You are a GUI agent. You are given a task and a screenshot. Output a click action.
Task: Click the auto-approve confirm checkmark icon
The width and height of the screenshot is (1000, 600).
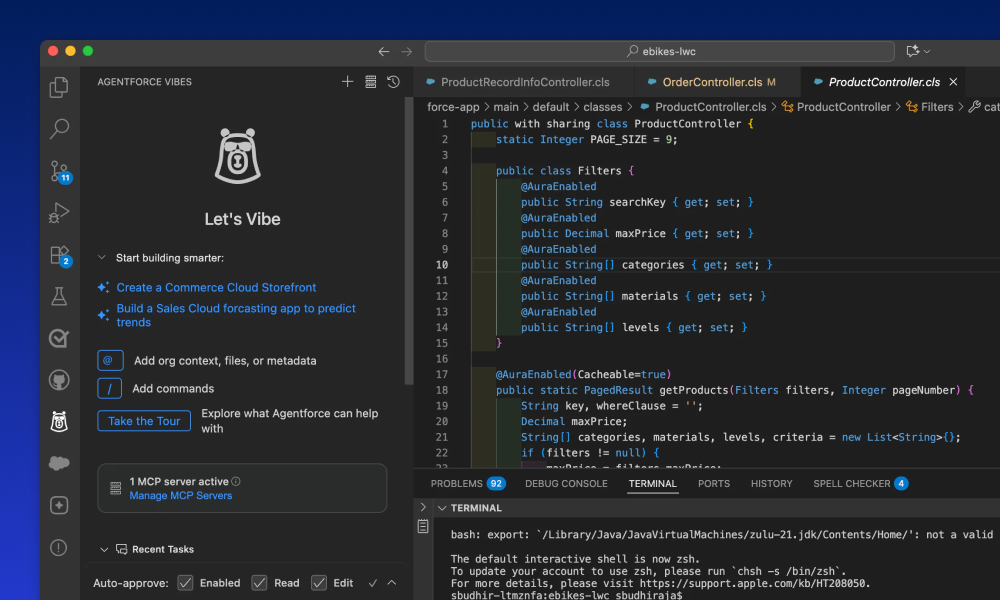(x=373, y=583)
